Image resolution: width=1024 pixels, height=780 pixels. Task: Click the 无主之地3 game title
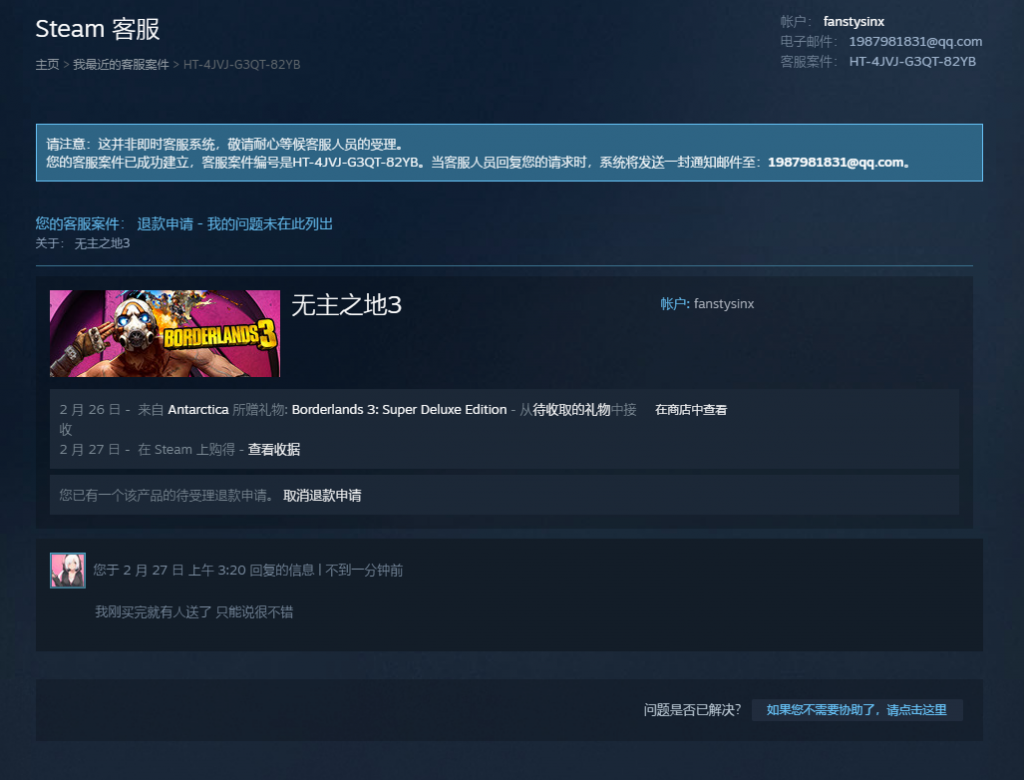pyautogui.click(x=346, y=305)
